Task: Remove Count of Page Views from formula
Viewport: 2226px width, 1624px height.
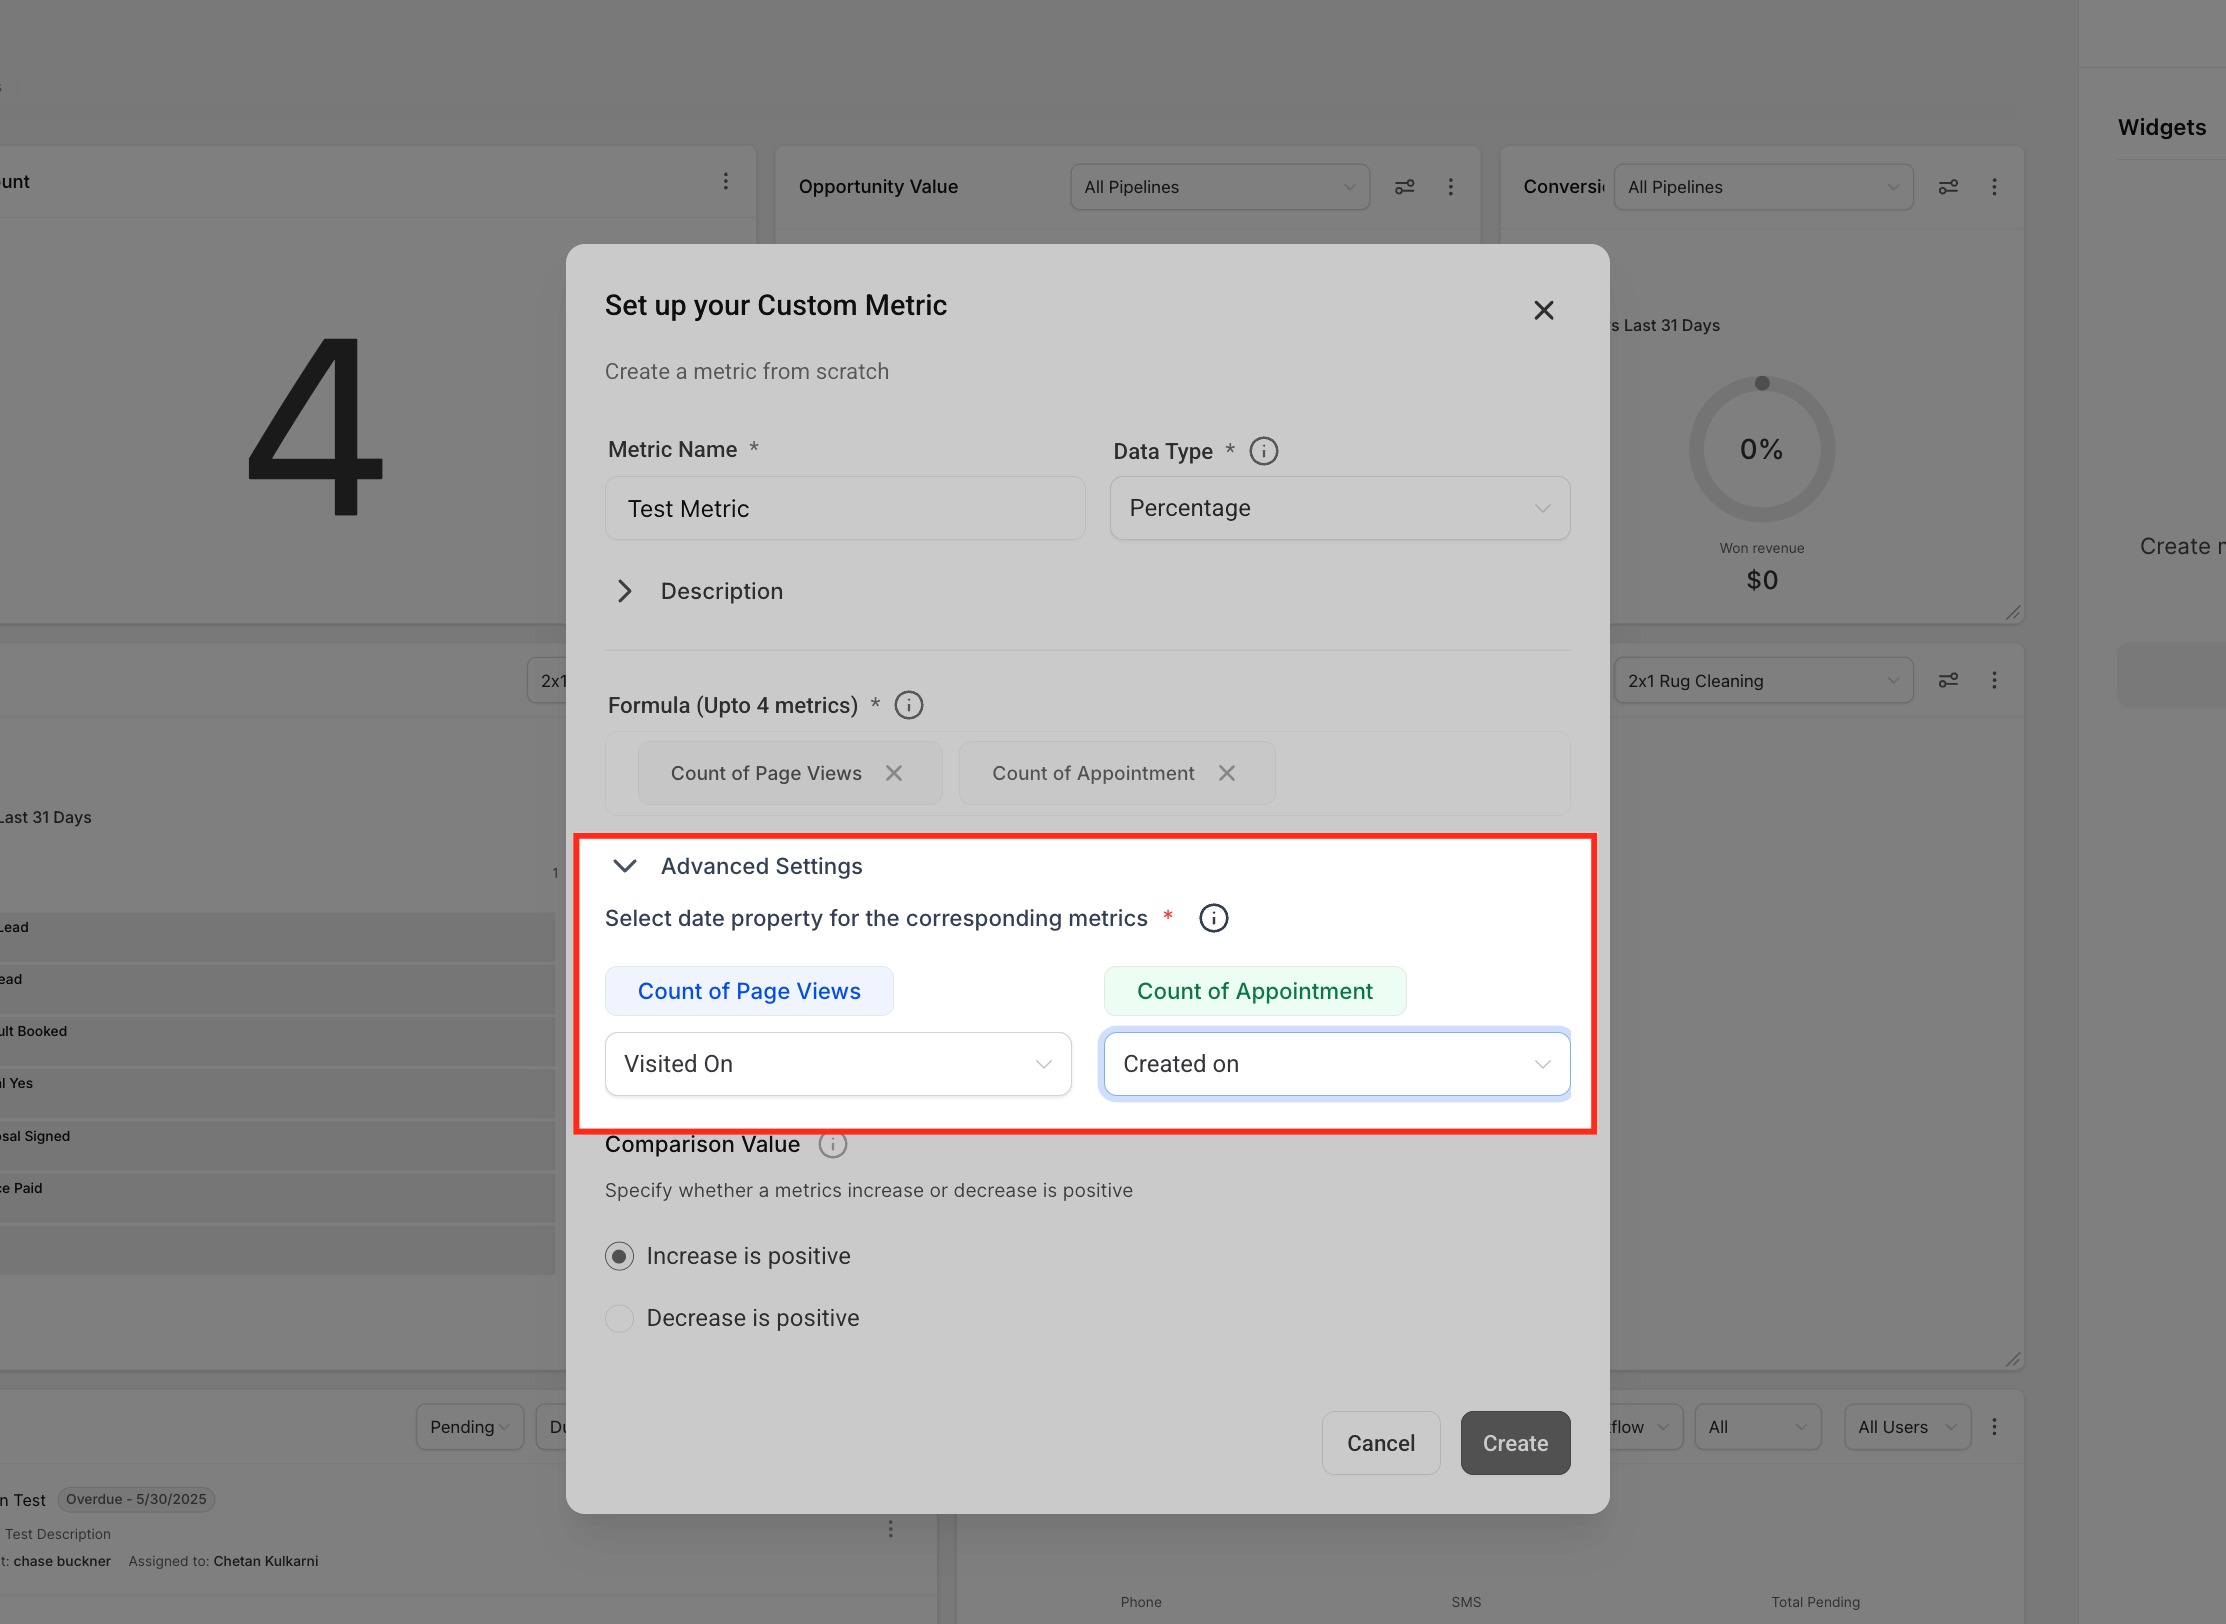Action: tap(894, 773)
